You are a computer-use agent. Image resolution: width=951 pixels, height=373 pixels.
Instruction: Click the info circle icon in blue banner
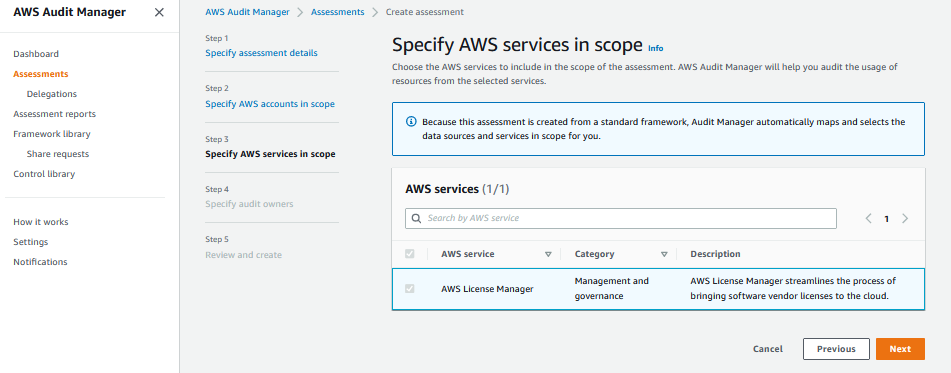(411, 121)
